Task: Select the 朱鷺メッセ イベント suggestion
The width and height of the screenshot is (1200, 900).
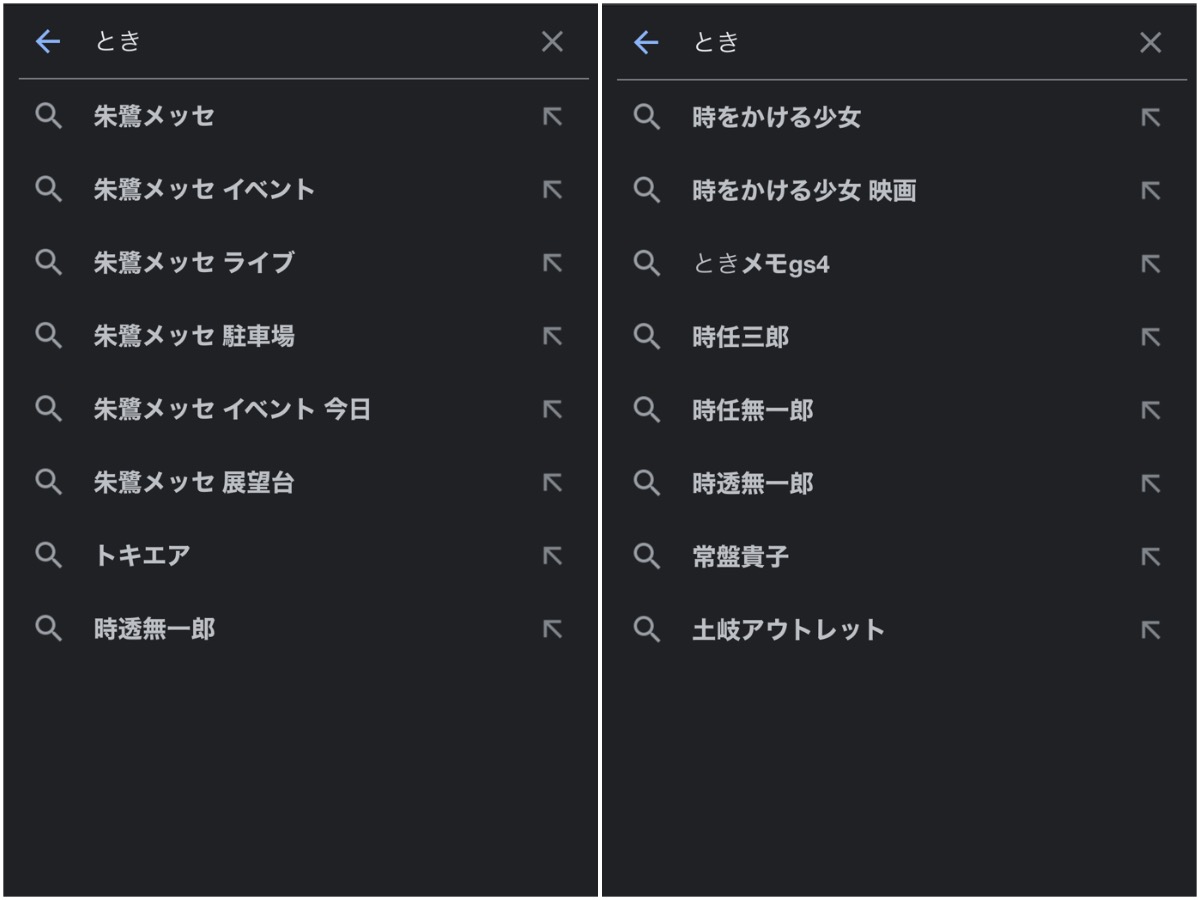Action: [x=204, y=190]
